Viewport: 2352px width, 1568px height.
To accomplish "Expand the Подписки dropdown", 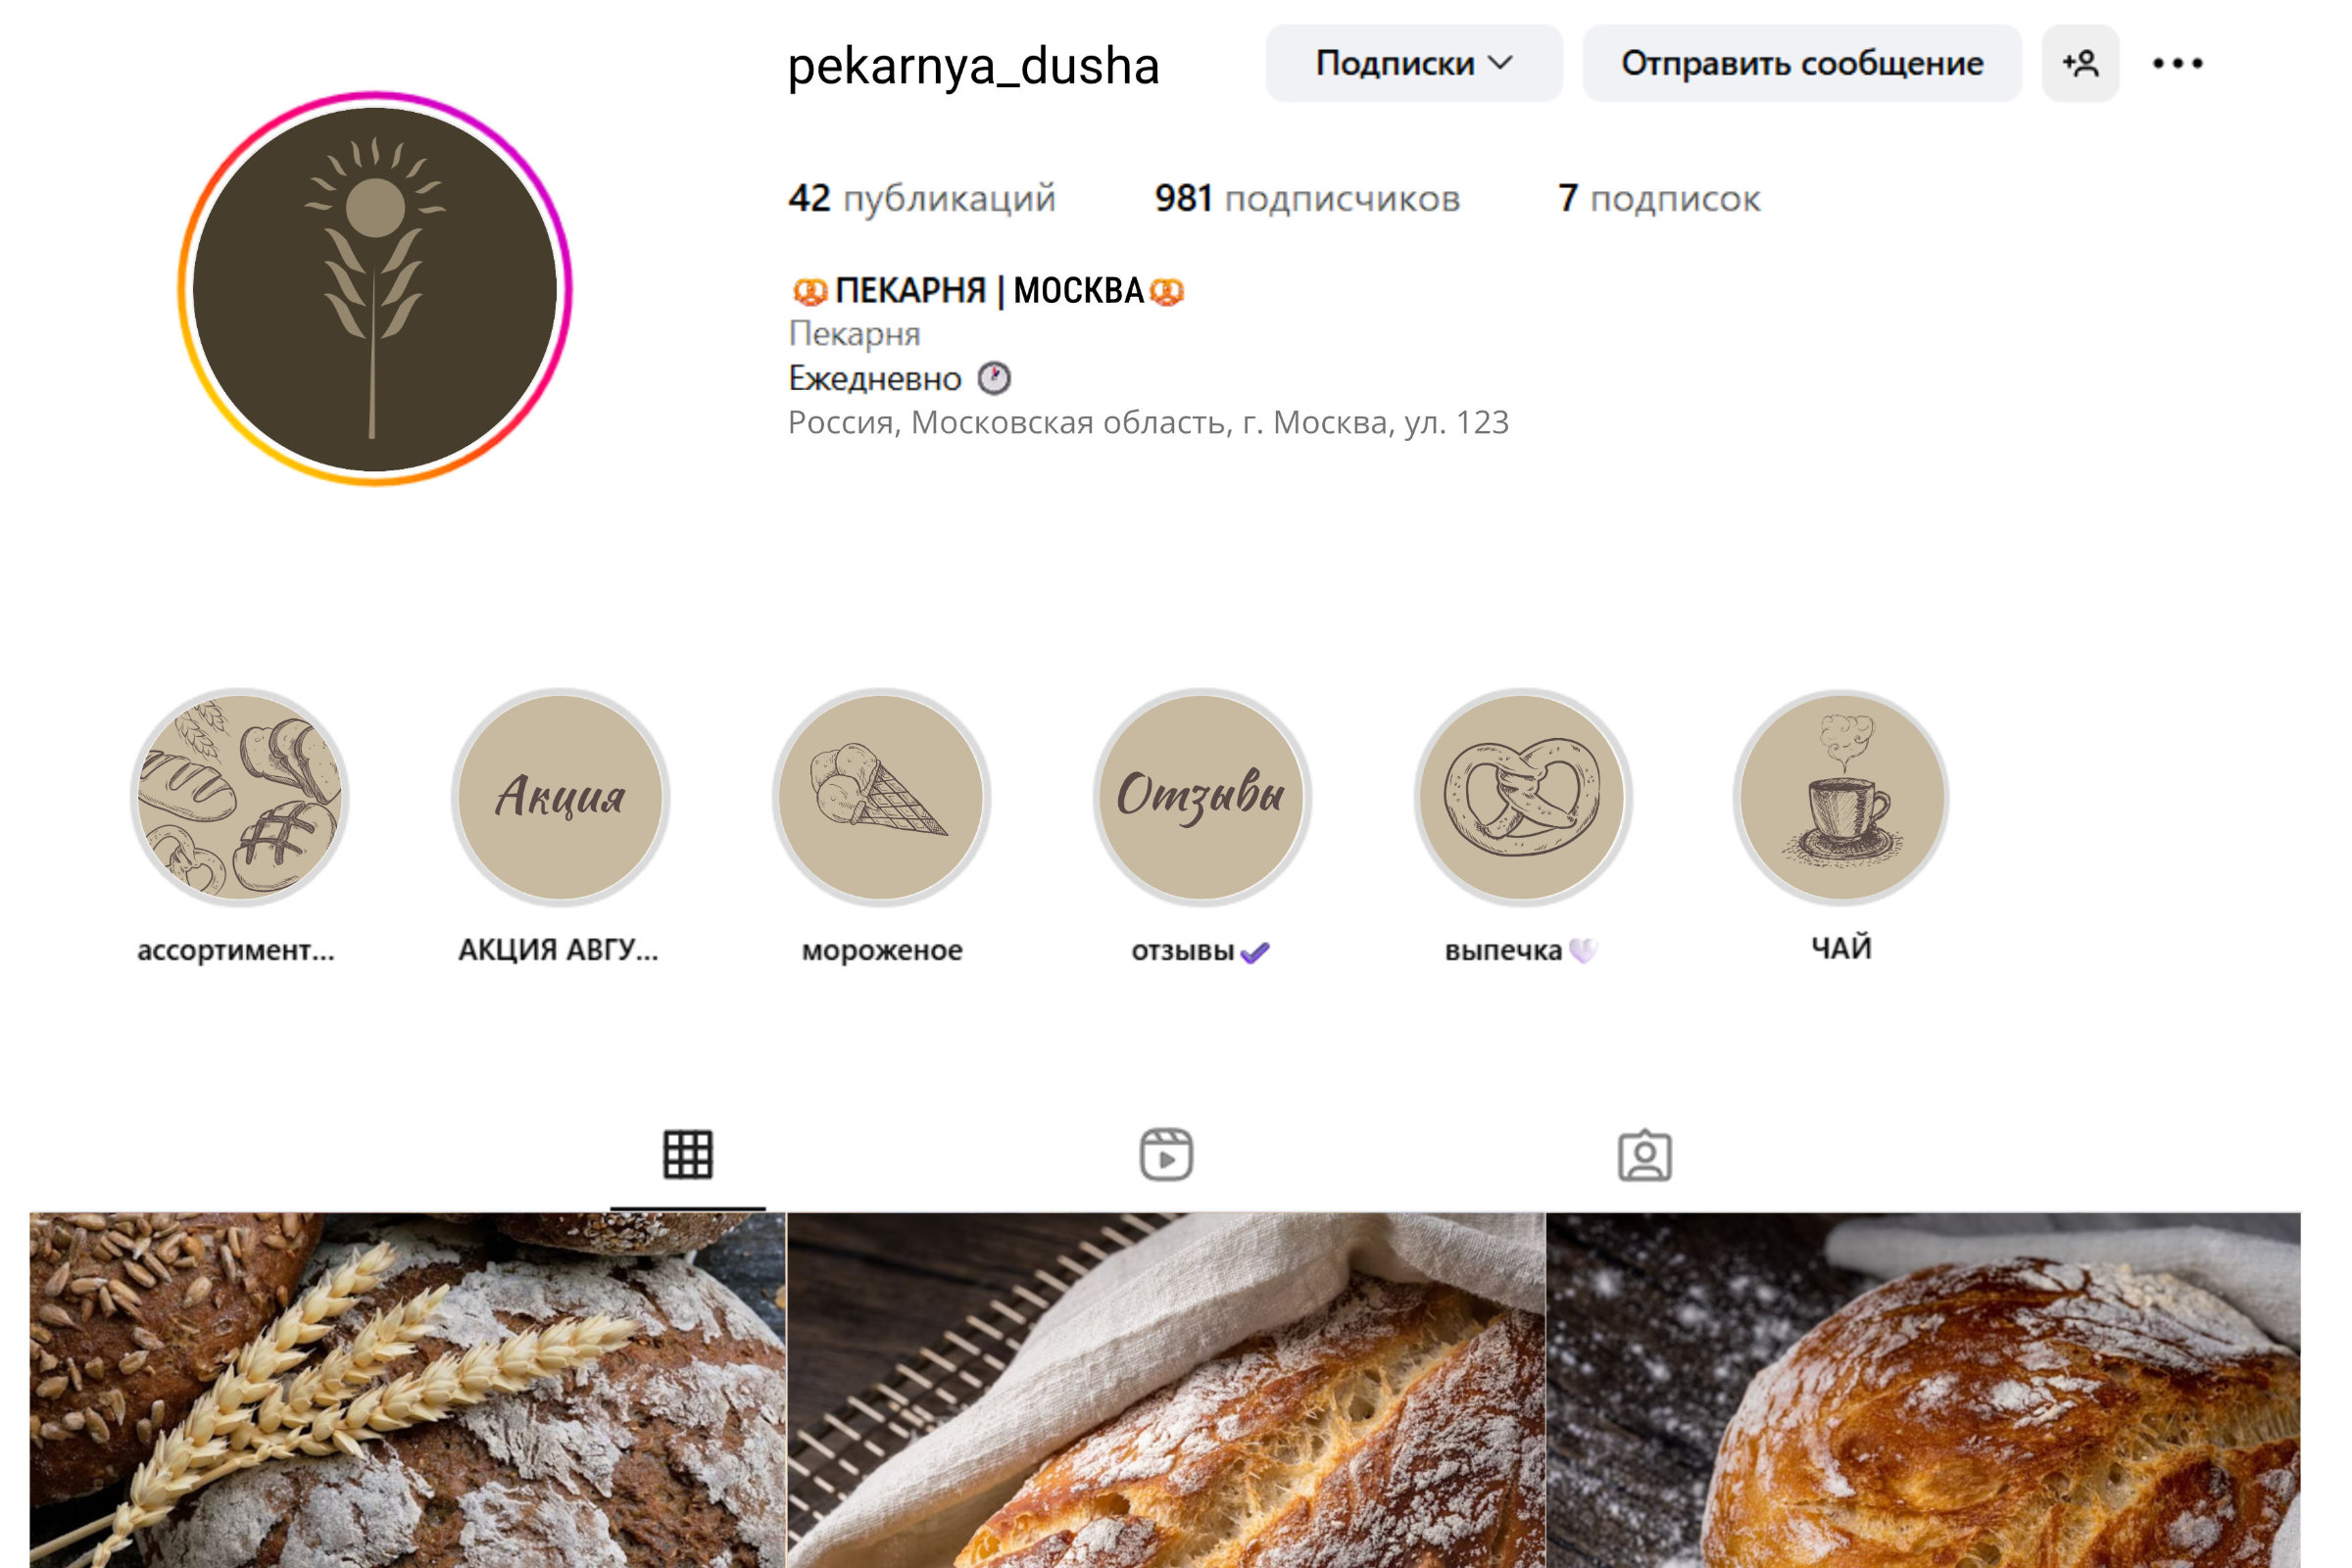I will (1414, 63).
